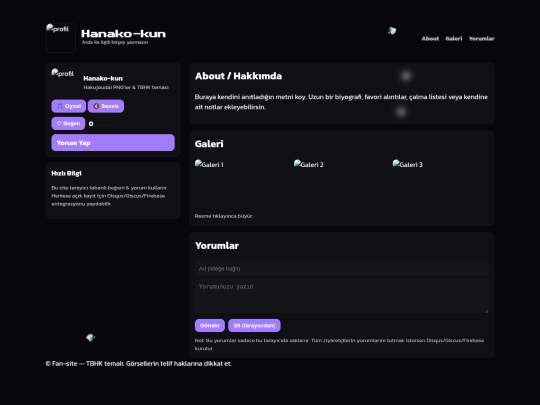Click the wide Yorum Yap button

(113, 143)
